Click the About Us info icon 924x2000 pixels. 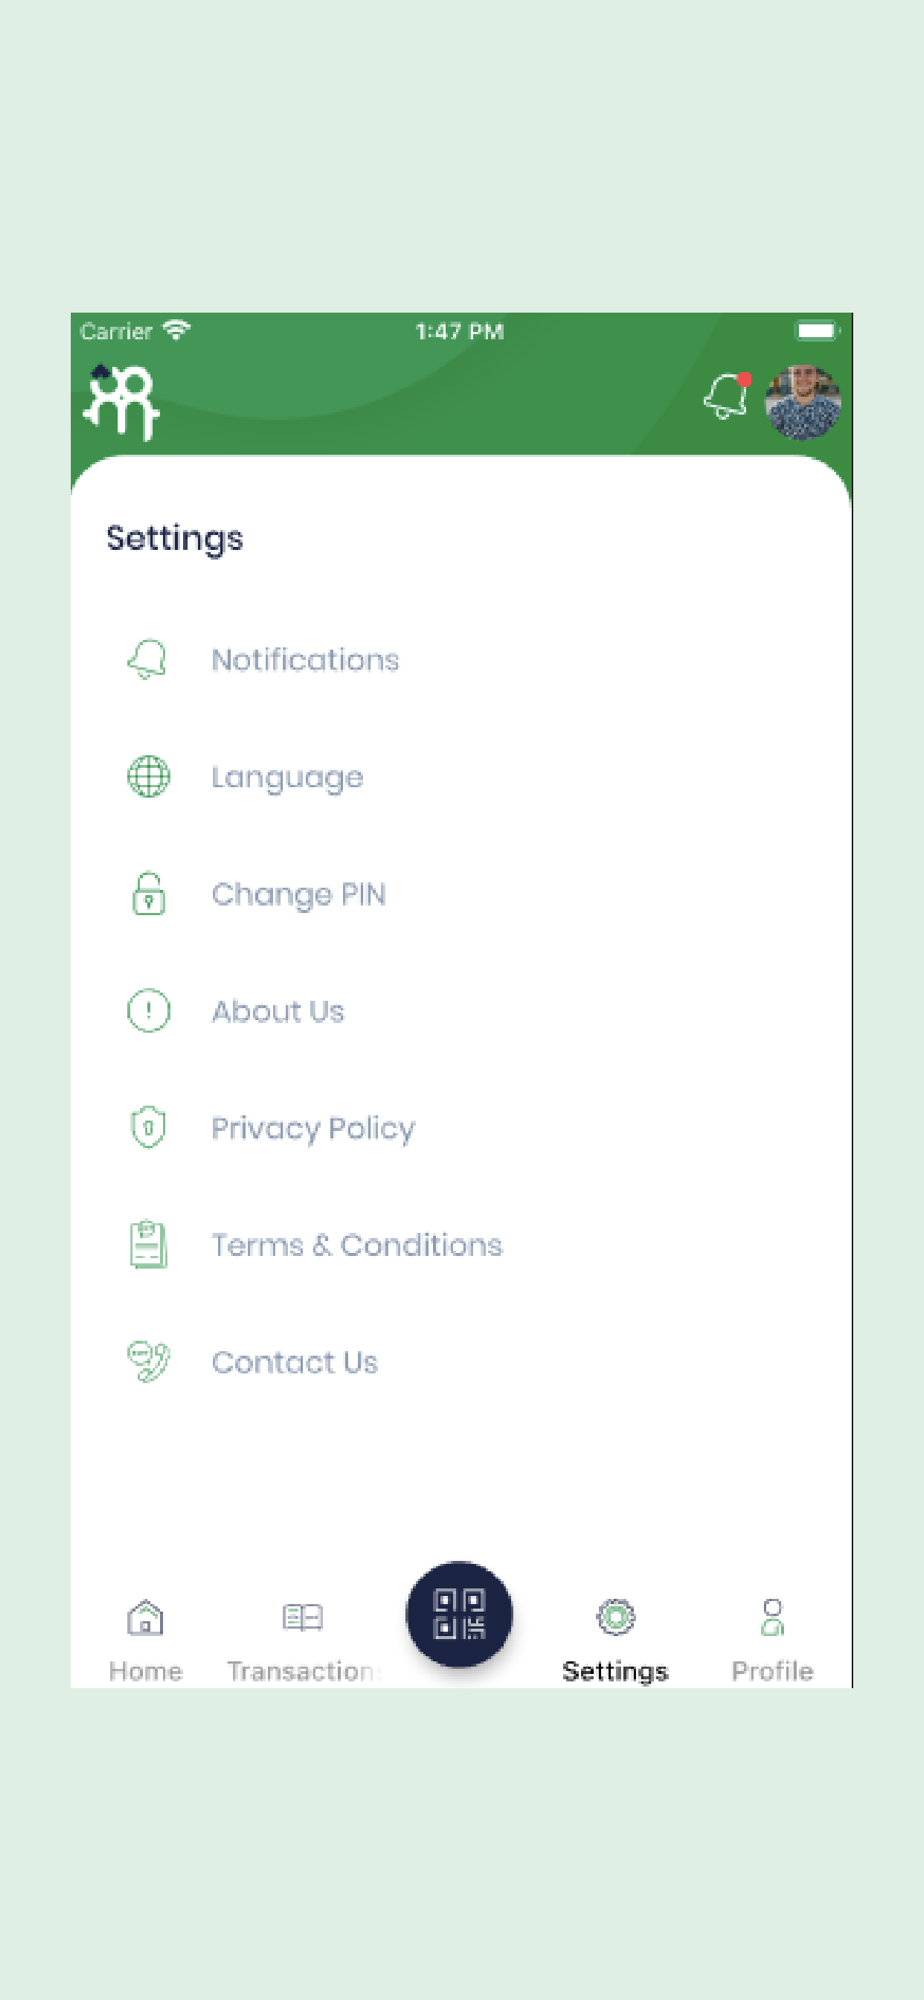tap(148, 1011)
